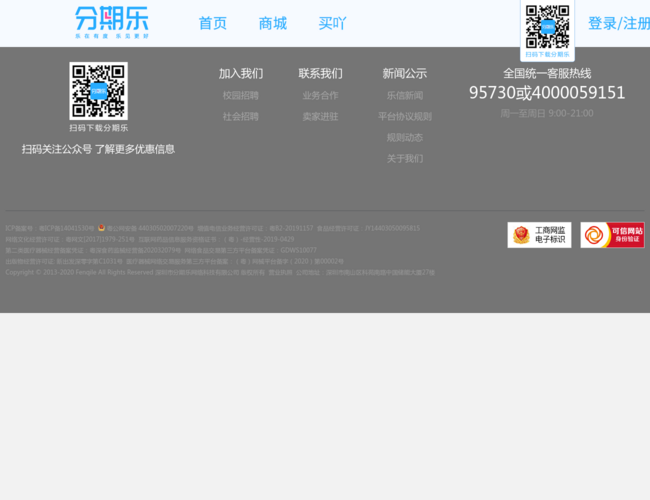Click the hotline number 95730或4000059151
Viewport: 650px width, 500px height.
pos(547,93)
